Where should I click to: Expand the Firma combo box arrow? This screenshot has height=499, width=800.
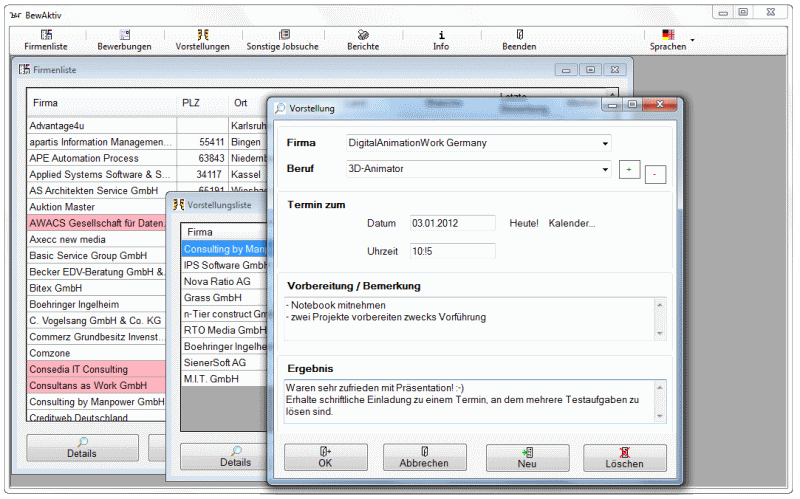point(605,143)
